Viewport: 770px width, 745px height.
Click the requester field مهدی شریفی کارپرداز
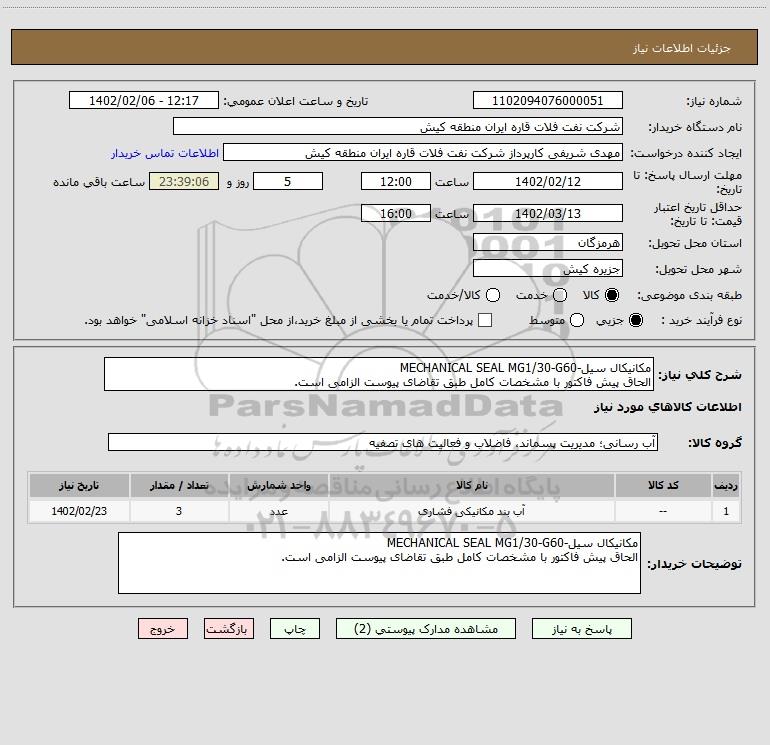point(423,152)
